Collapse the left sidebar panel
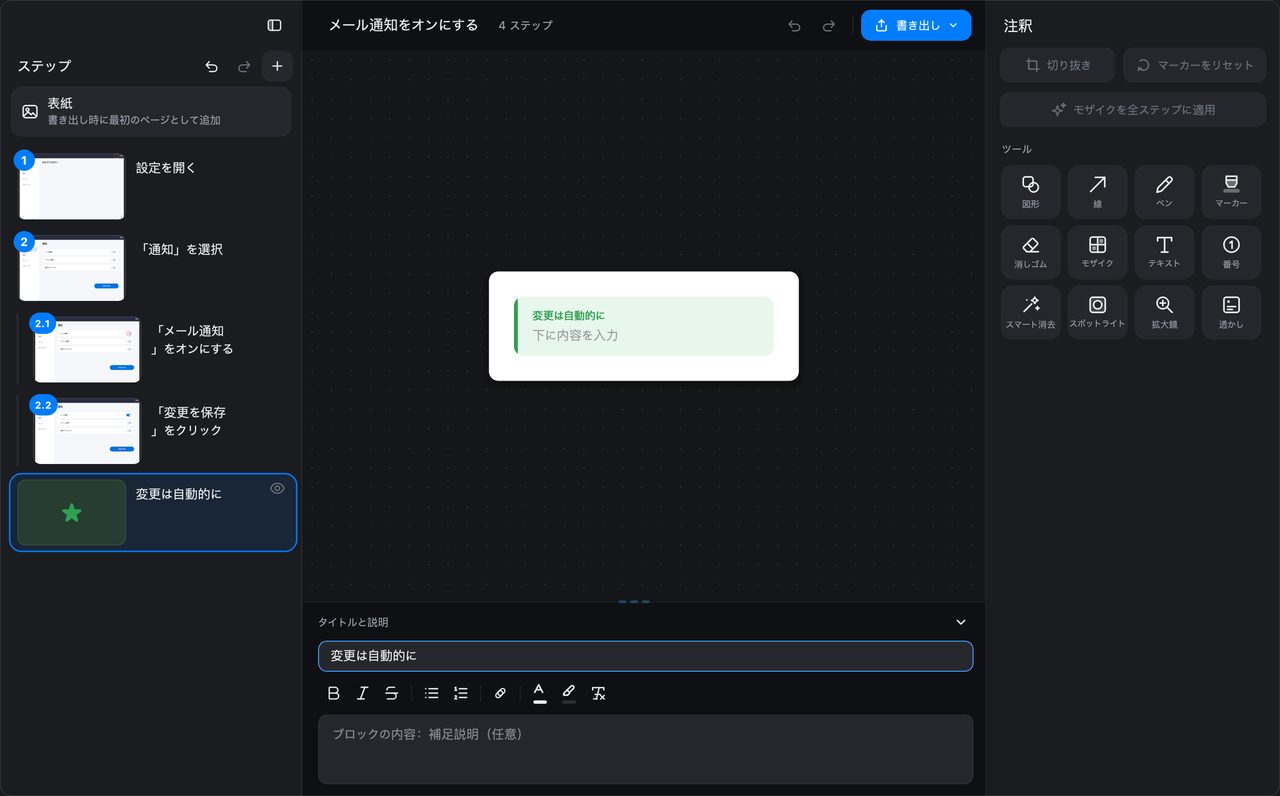The image size is (1280, 796). [274, 25]
